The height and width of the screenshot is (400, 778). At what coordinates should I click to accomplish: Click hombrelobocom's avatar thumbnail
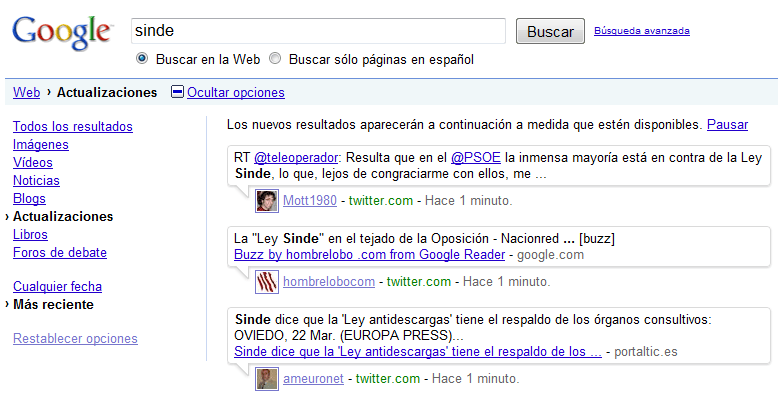(x=267, y=282)
